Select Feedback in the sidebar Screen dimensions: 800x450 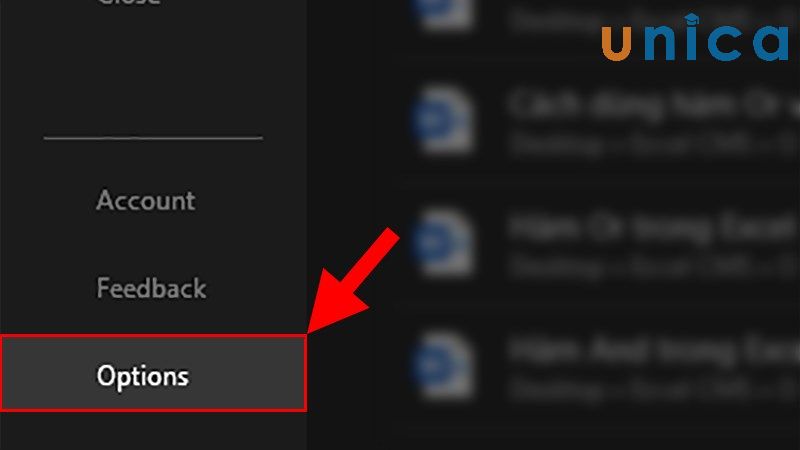coord(151,288)
